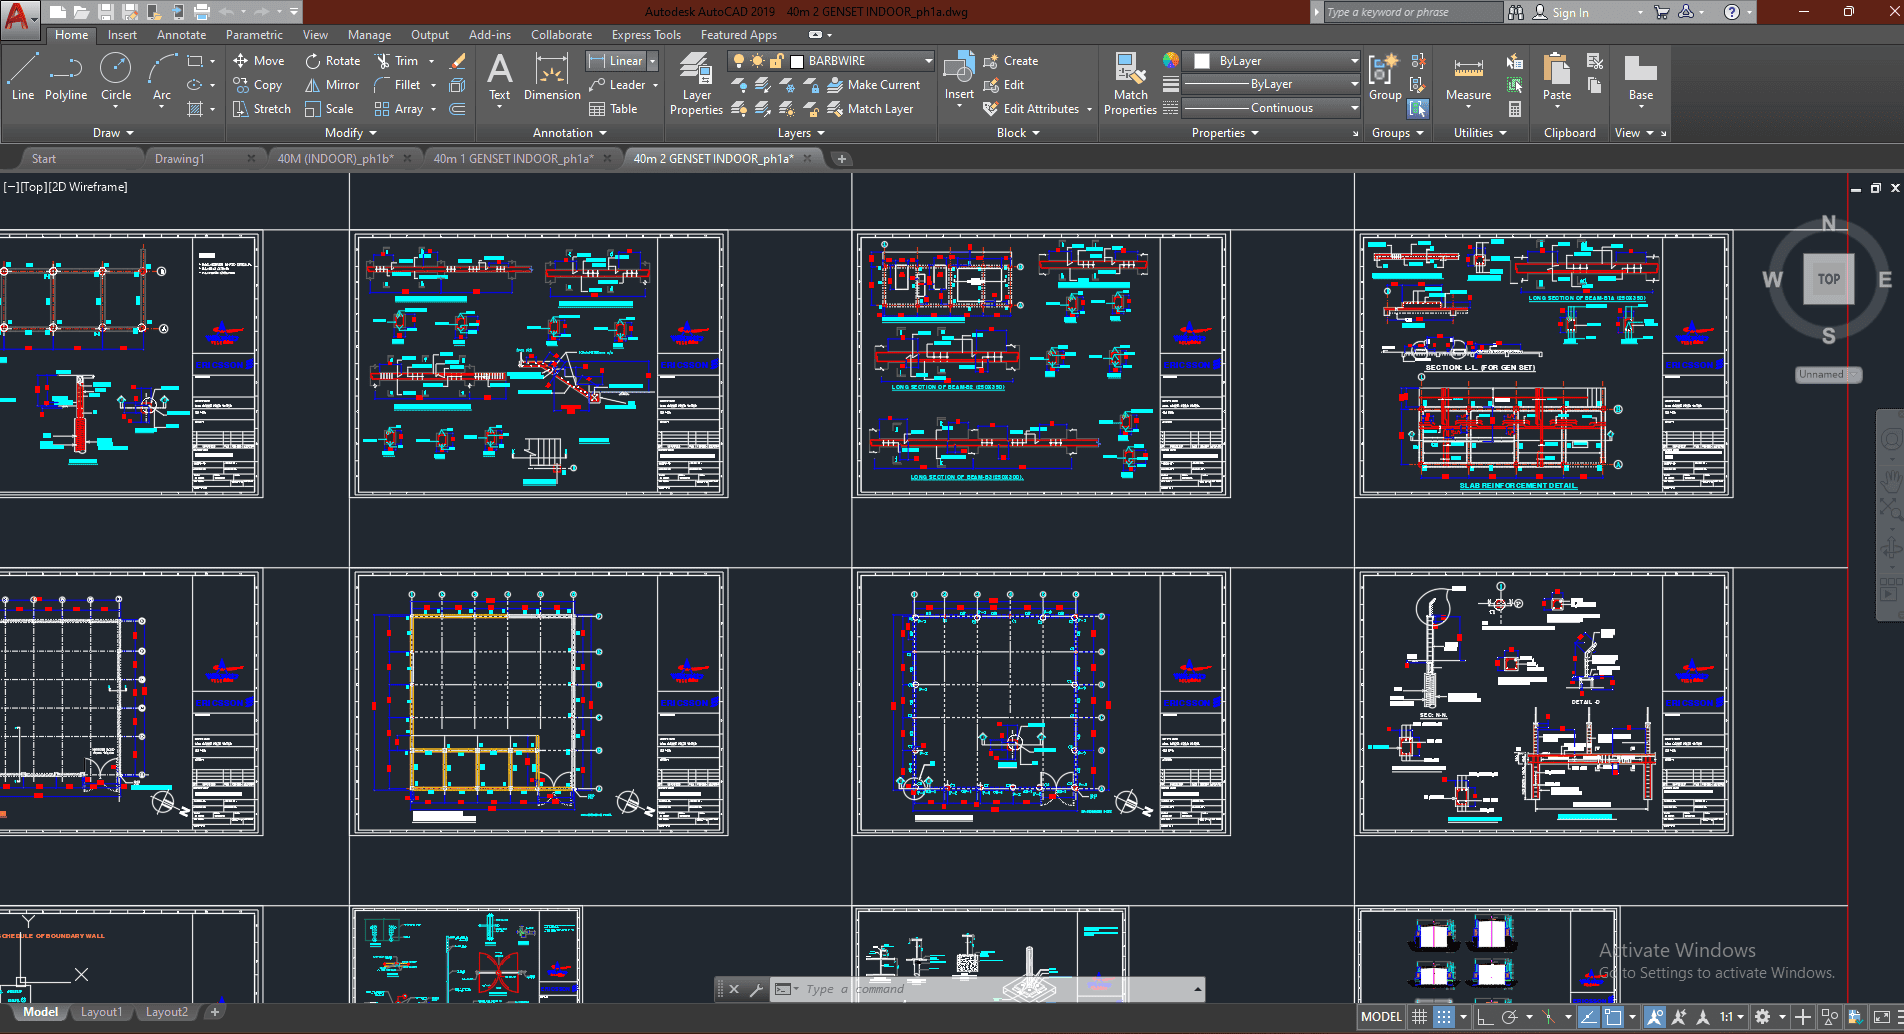Screen dimensions: 1904x1034
Task: Click Make Current layer button
Action: (873, 85)
